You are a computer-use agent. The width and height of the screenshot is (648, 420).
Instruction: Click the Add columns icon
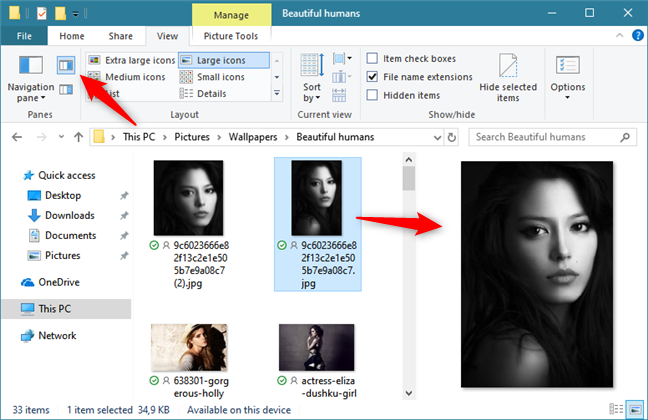pos(341,76)
